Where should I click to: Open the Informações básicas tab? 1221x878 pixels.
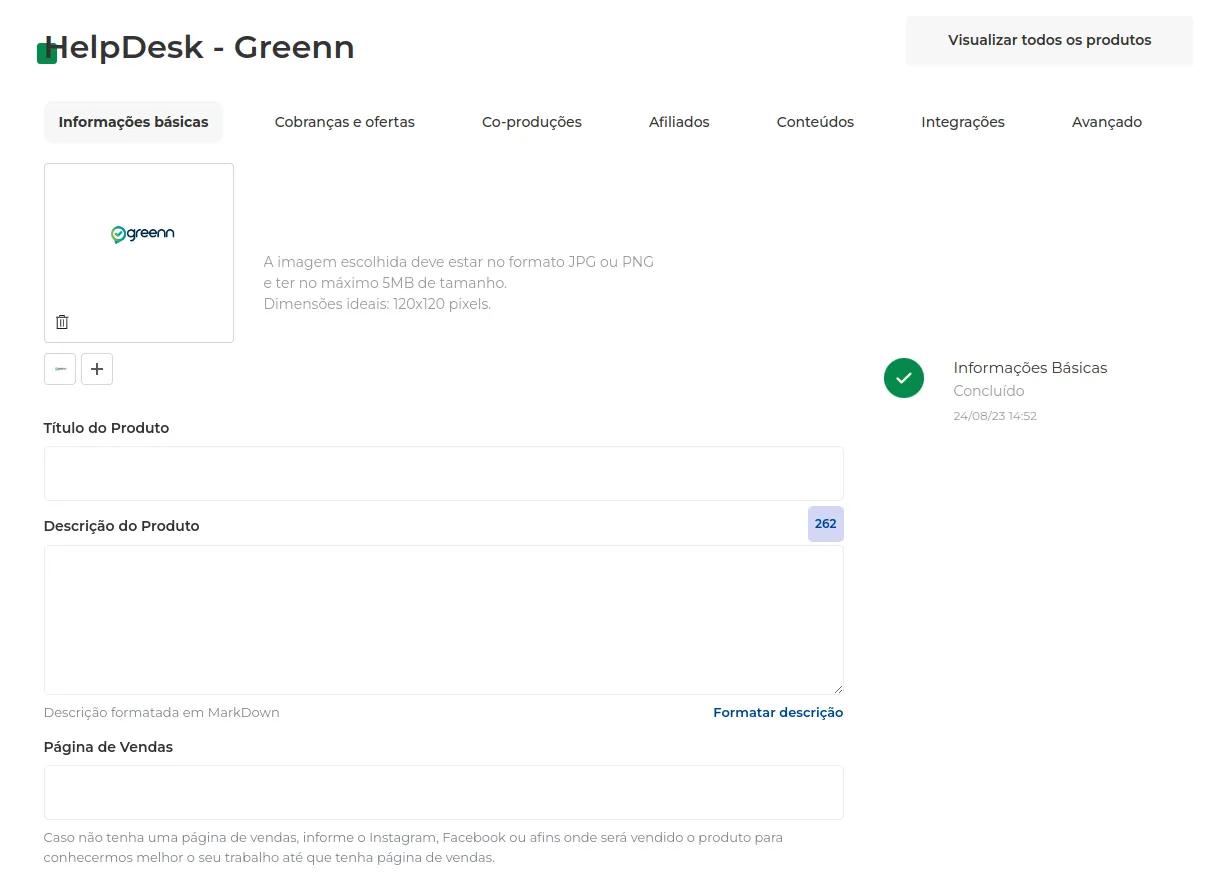pyautogui.click(x=133, y=122)
